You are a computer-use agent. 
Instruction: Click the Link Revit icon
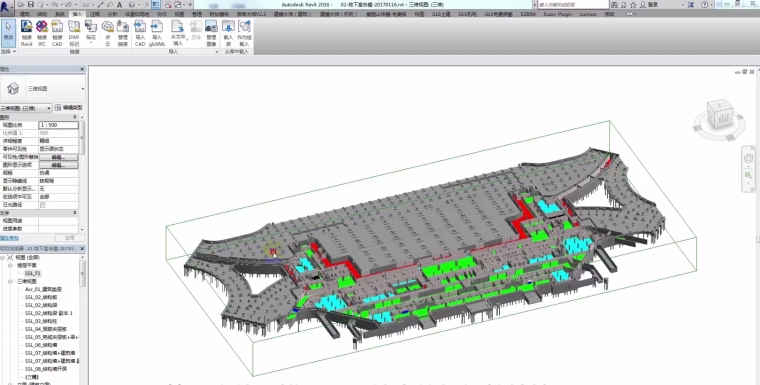(27, 33)
